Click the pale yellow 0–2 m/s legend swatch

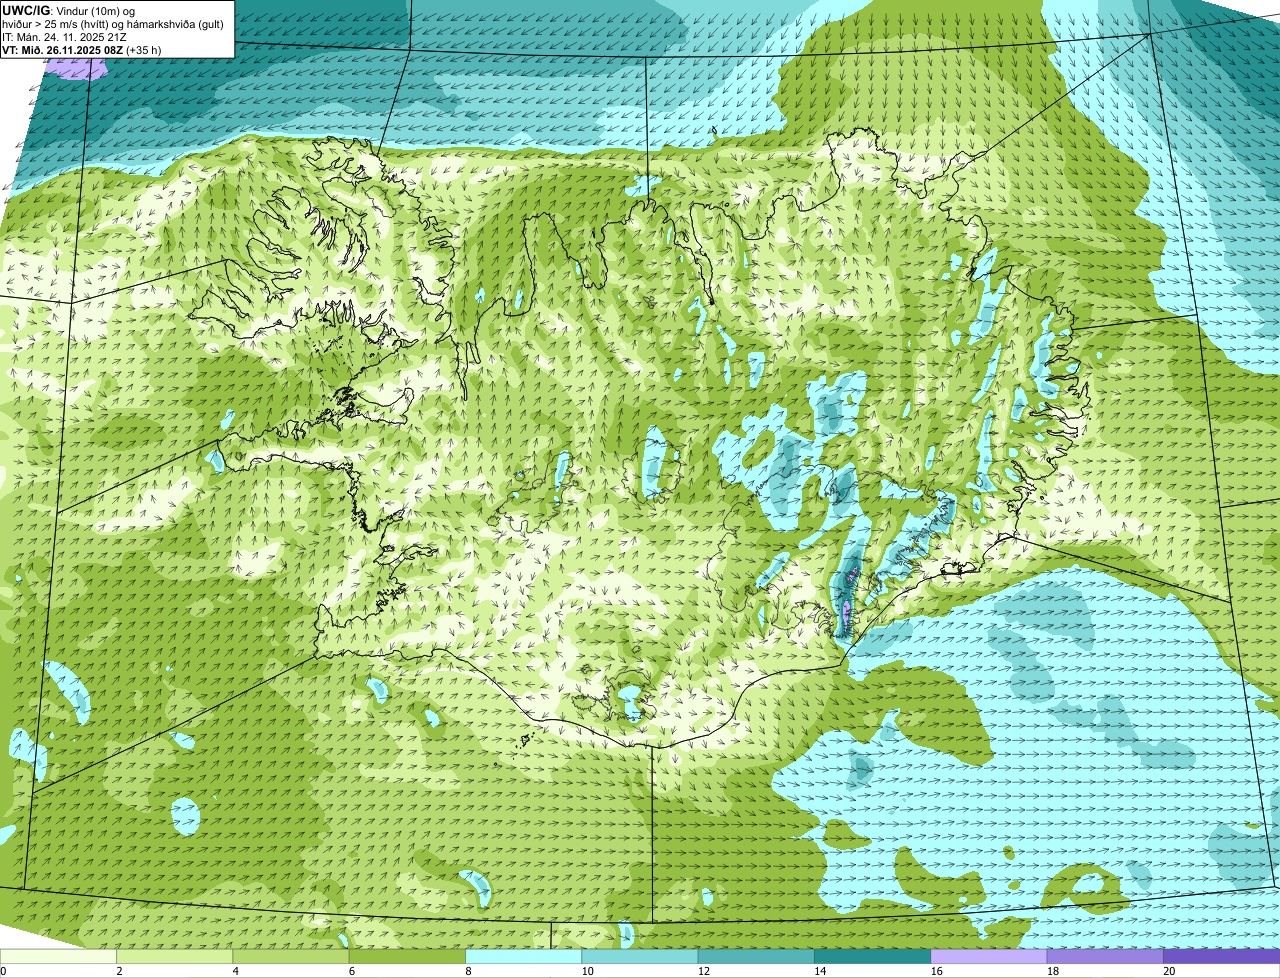(59, 956)
